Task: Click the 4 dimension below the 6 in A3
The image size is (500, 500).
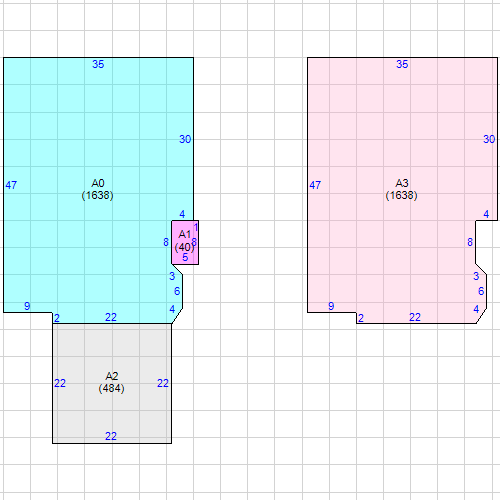Action: (x=476, y=309)
